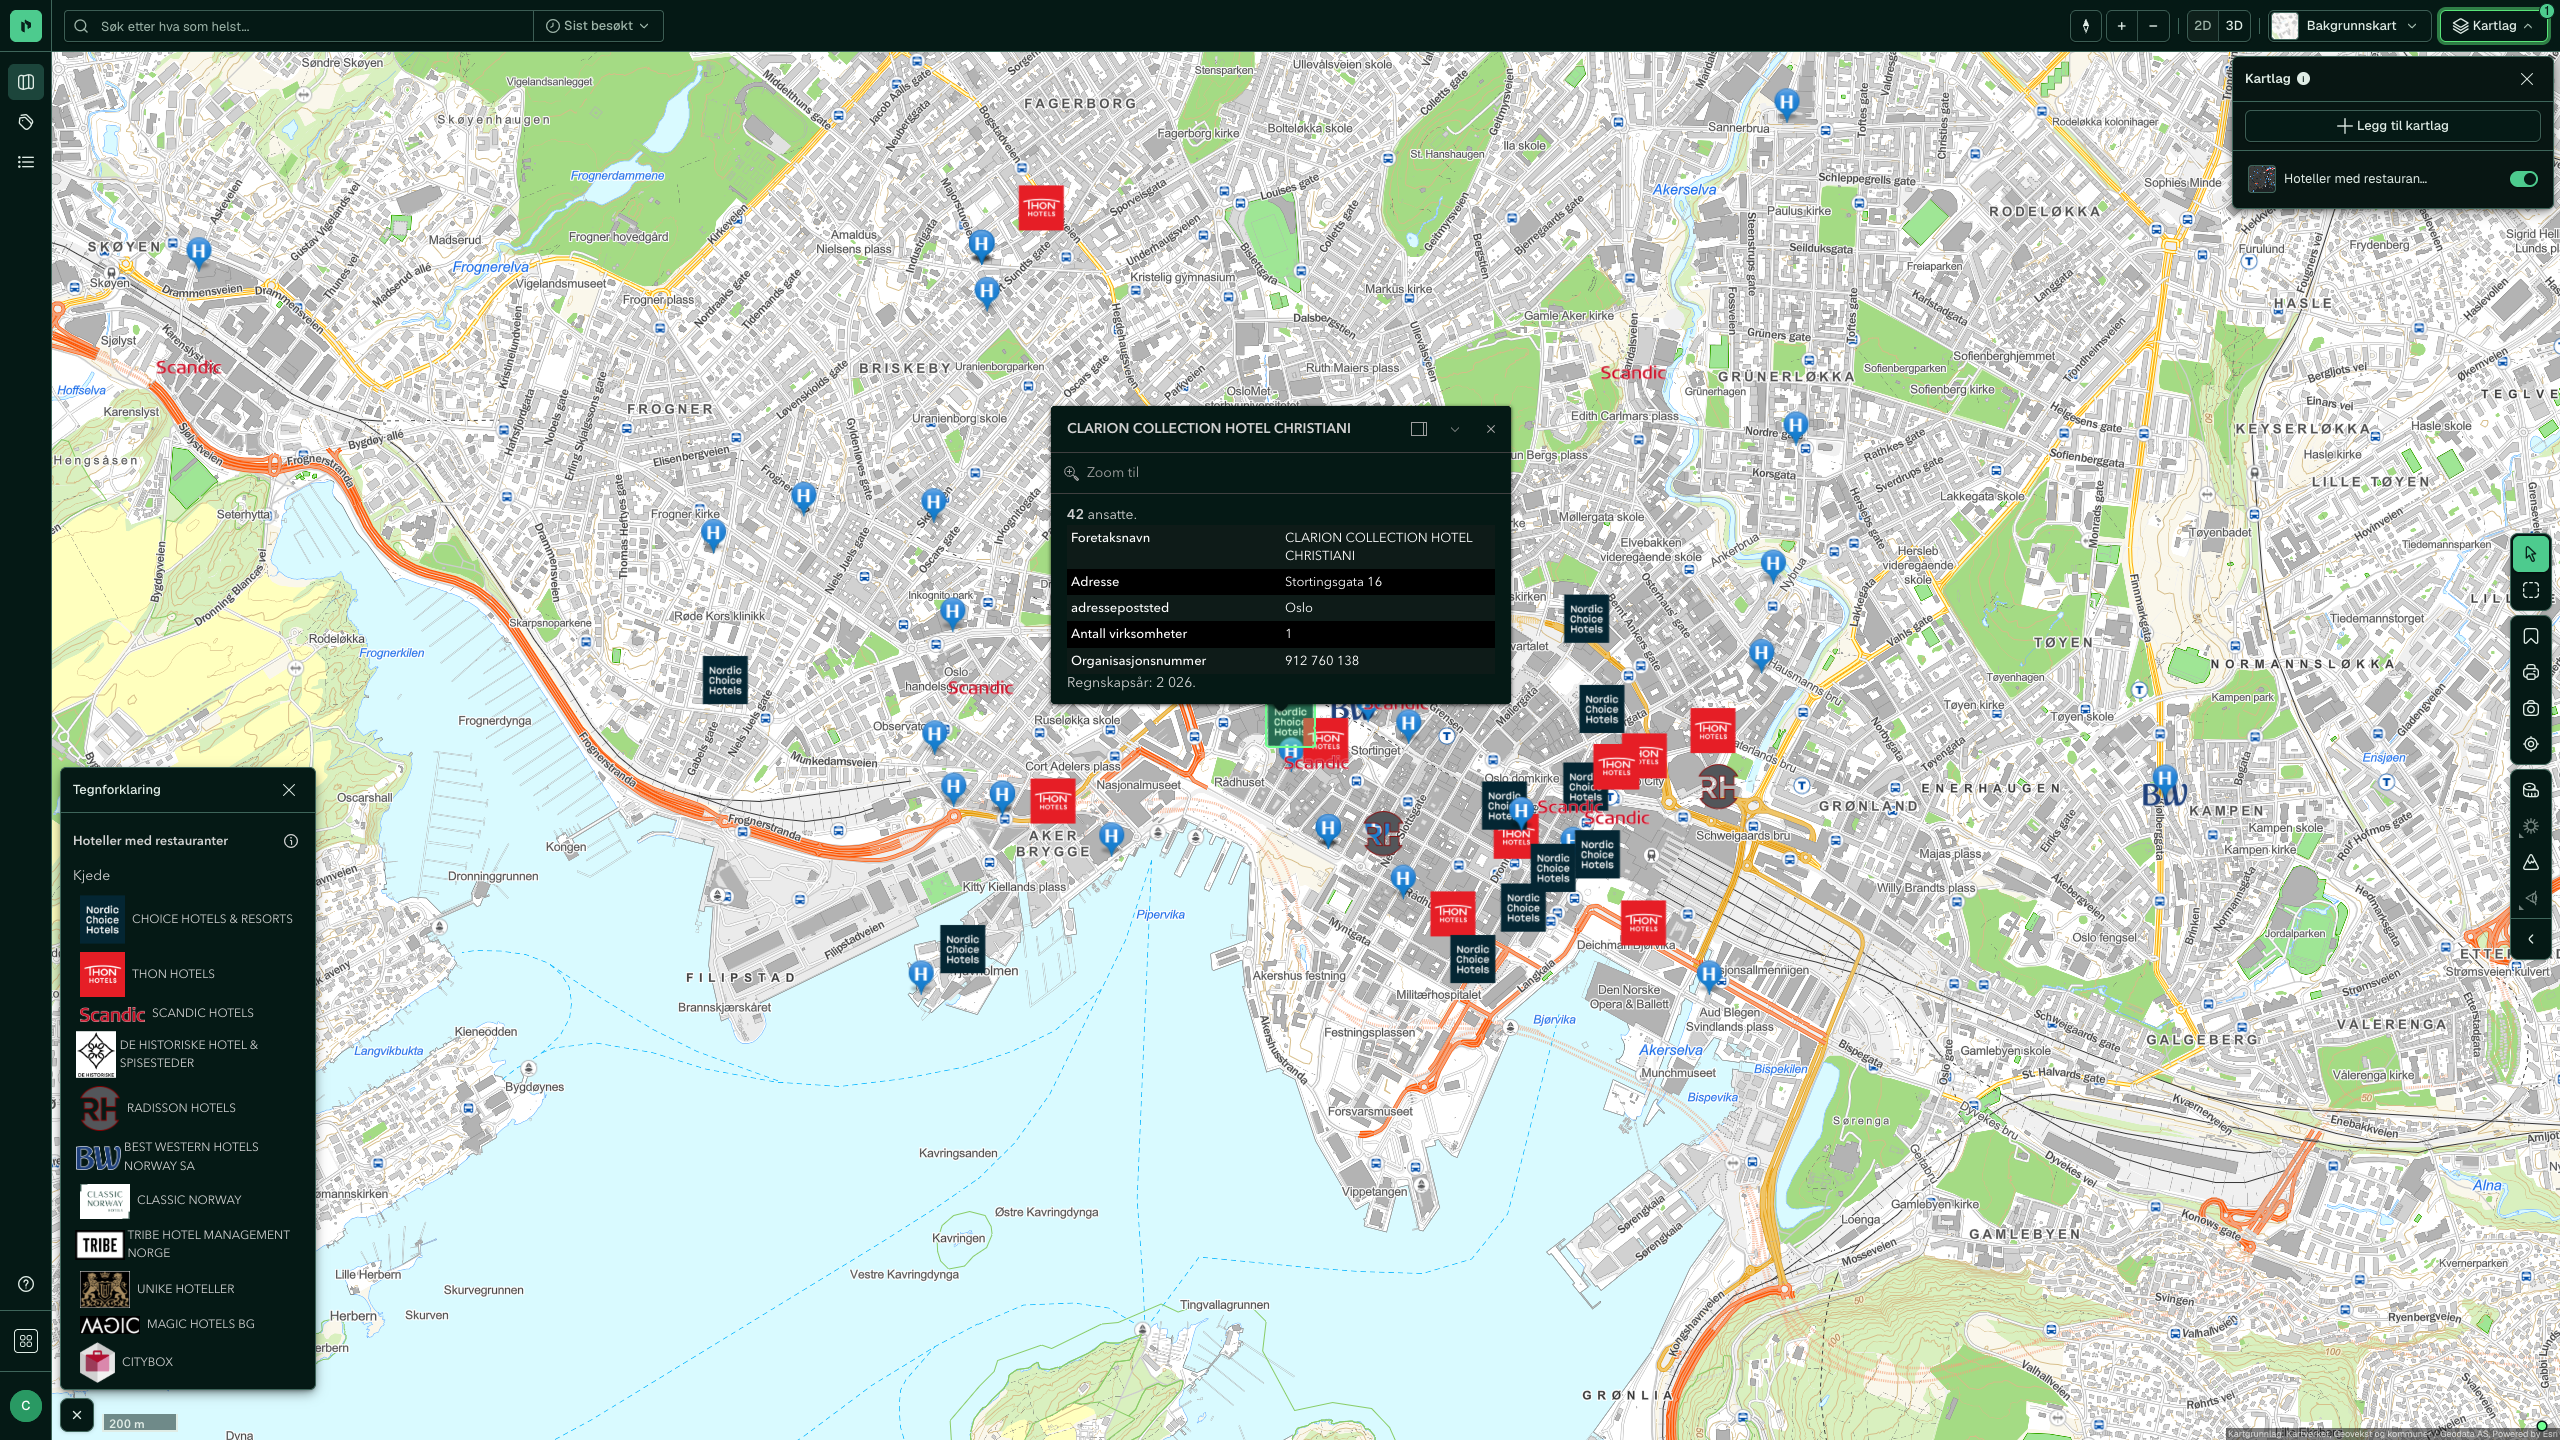Open the print map tool
The image size is (2560, 1440).
point(2530,672)
